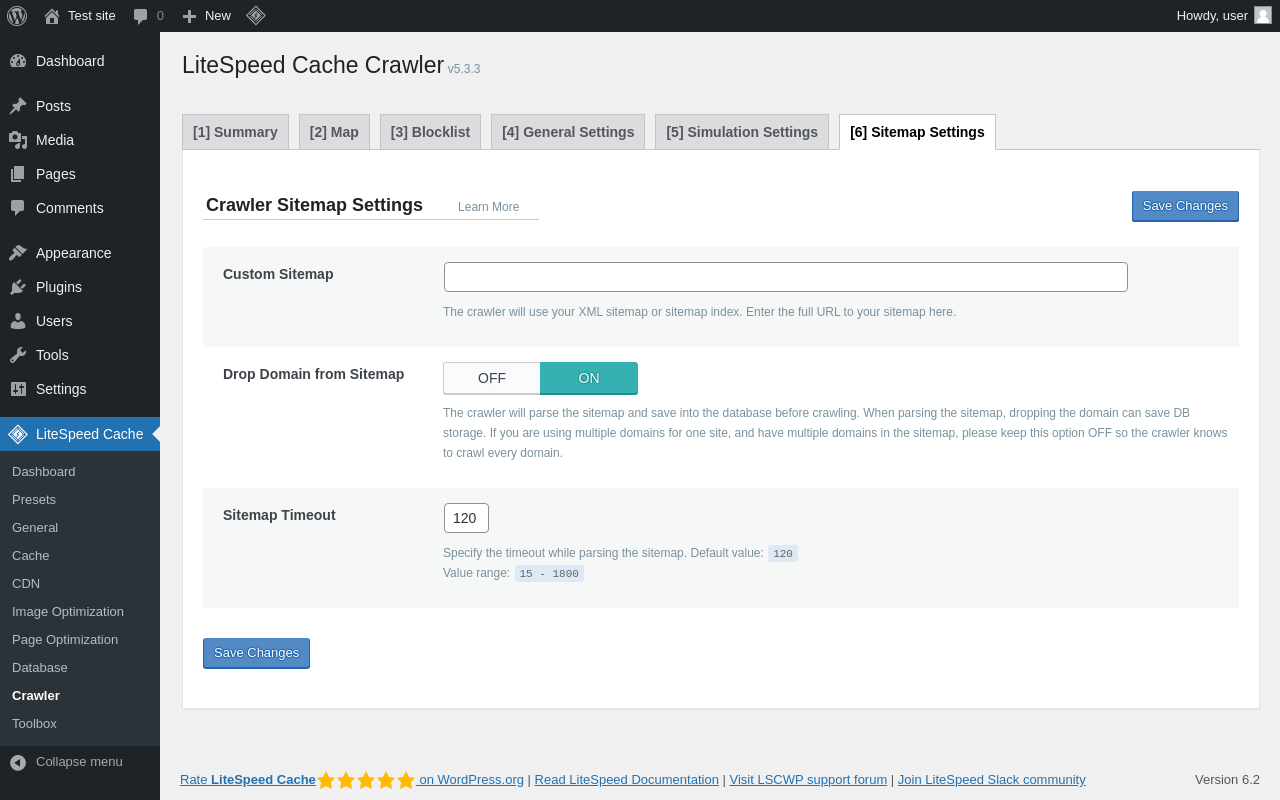The width and height of the screenshot is (1280, 800).
Task: Click the Sitemap Timeout value field
Action: pos(466,518)
